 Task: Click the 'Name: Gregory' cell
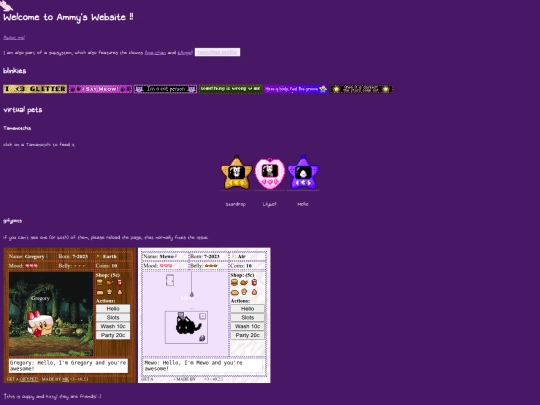click(31, 256)
